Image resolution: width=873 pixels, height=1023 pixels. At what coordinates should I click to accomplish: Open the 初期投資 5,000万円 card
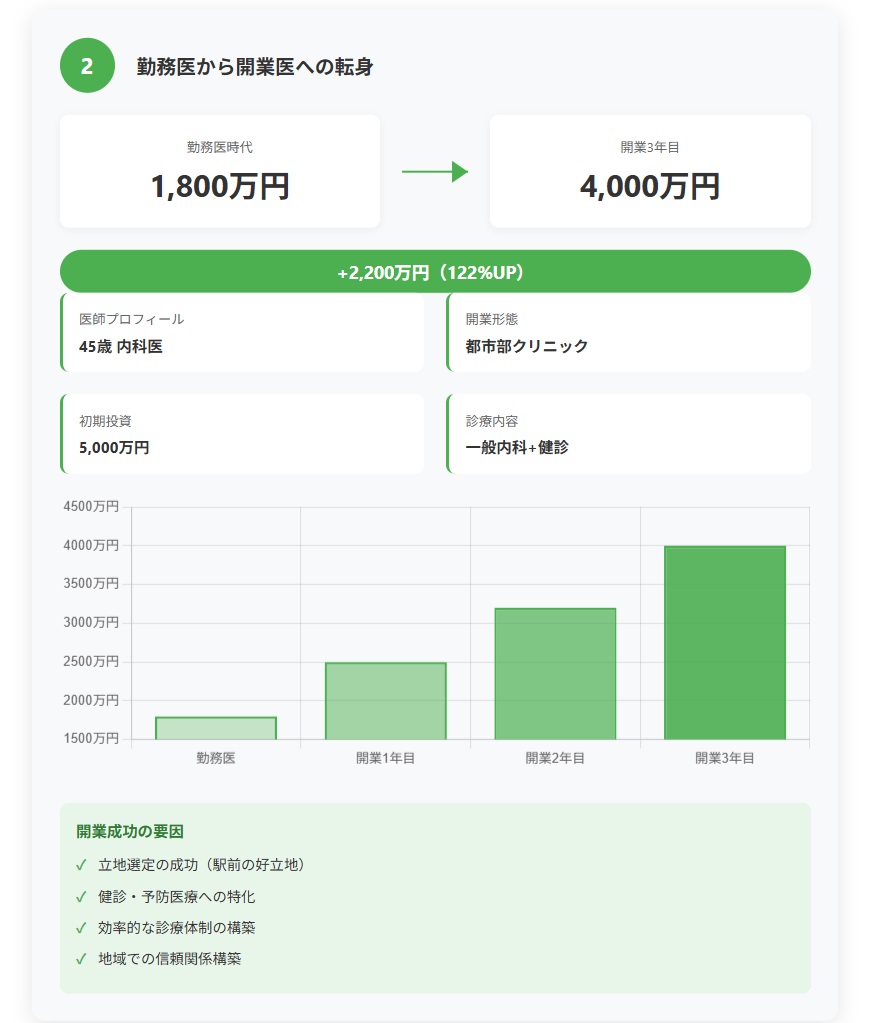(x=242, y=434)
